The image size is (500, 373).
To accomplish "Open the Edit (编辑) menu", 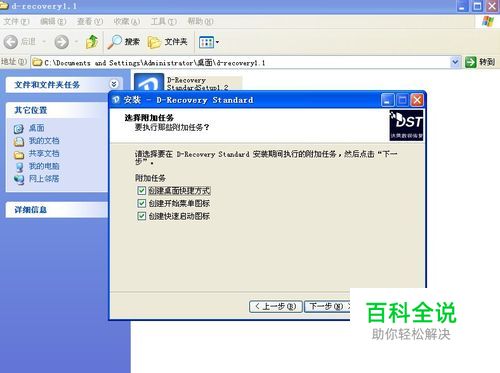I will coord(53,22).
